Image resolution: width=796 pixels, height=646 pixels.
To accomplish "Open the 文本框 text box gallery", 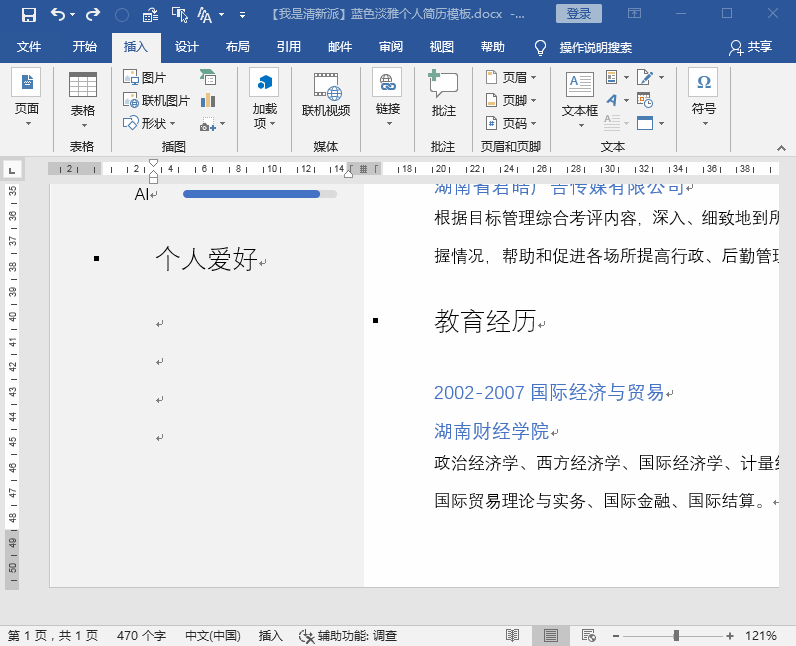I will (x=580, y=99).
